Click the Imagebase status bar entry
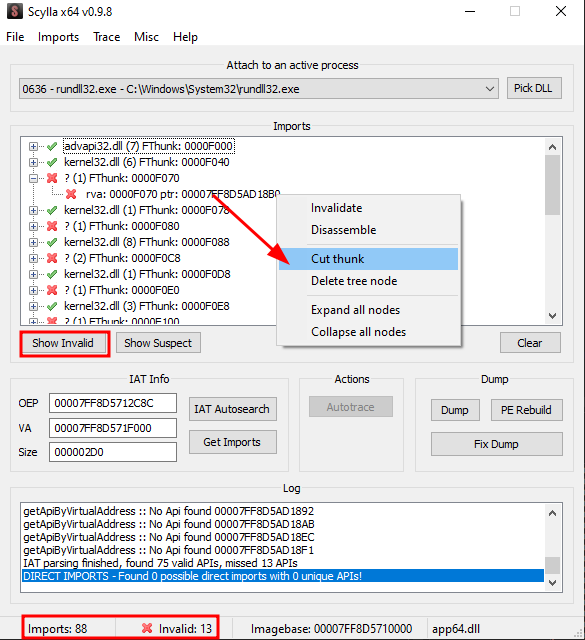The width and height of the screenshot is (585, 640). [331, 629]
